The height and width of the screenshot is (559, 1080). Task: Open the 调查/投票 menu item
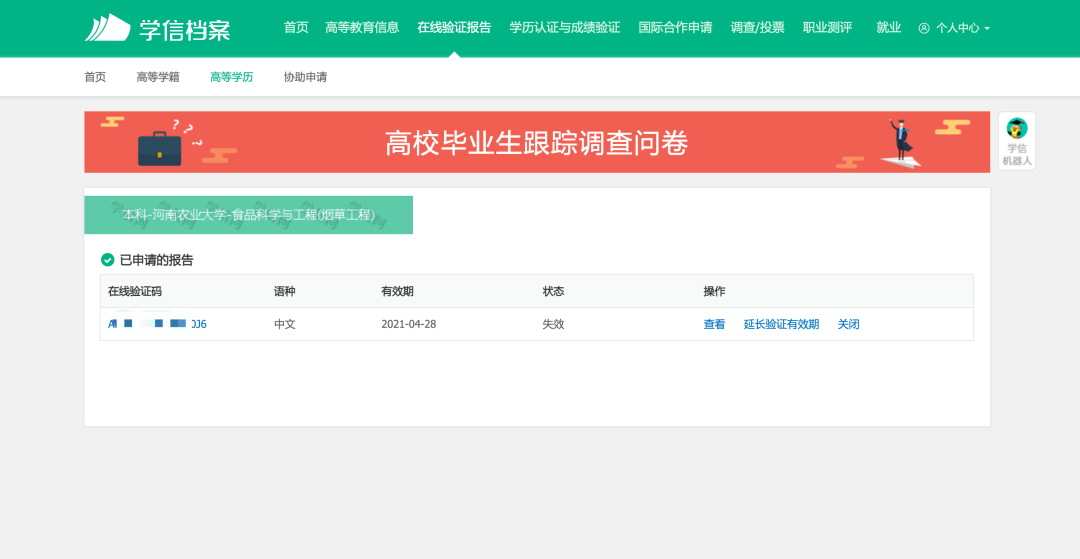[x=757, y=28]
